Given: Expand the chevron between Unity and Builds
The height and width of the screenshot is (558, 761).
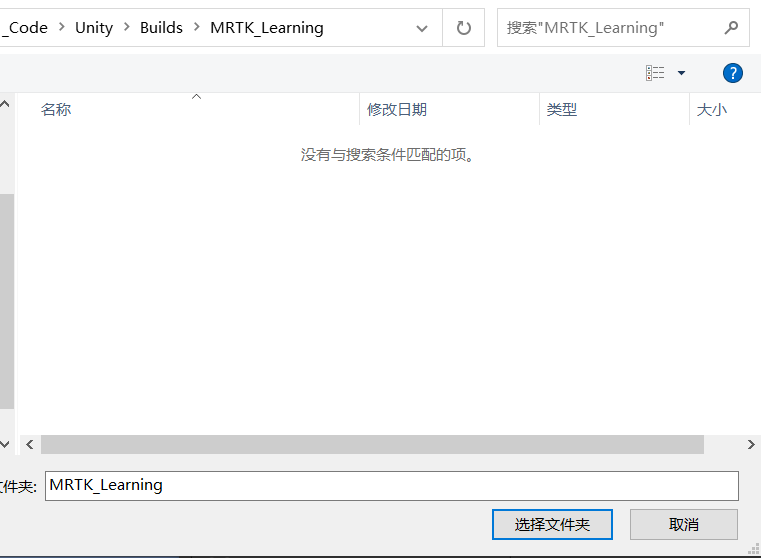Looking at the screenshot, I should [127, 28].
